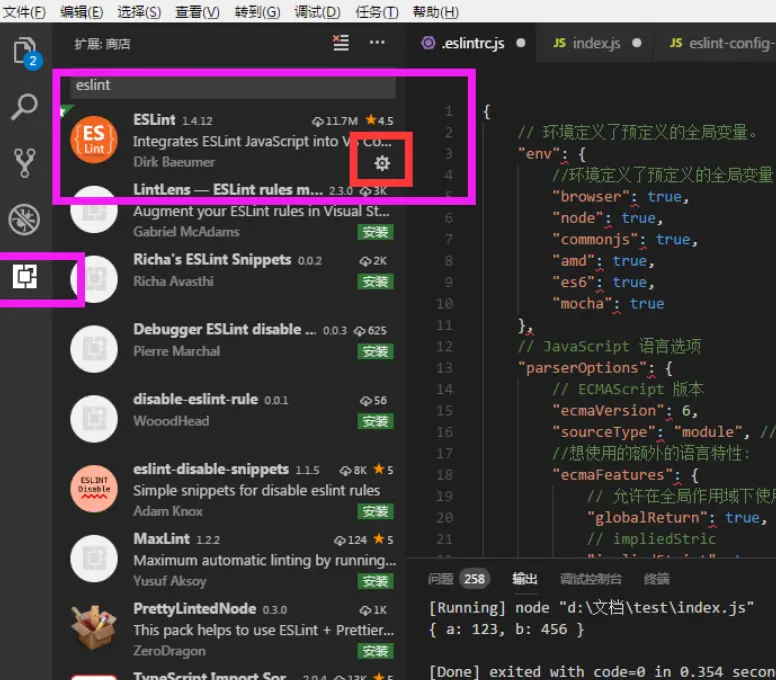Install the eslint-disable-snippets extension
The image size is (776, 680).
coord(375,511)
